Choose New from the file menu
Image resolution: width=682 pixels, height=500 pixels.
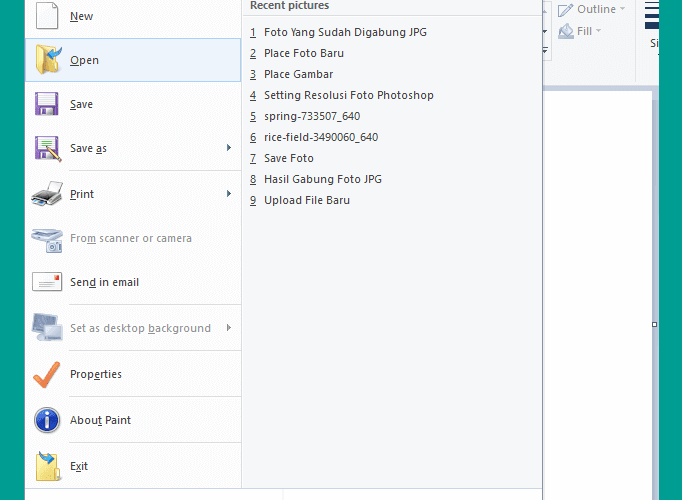[x=133, y=16]
